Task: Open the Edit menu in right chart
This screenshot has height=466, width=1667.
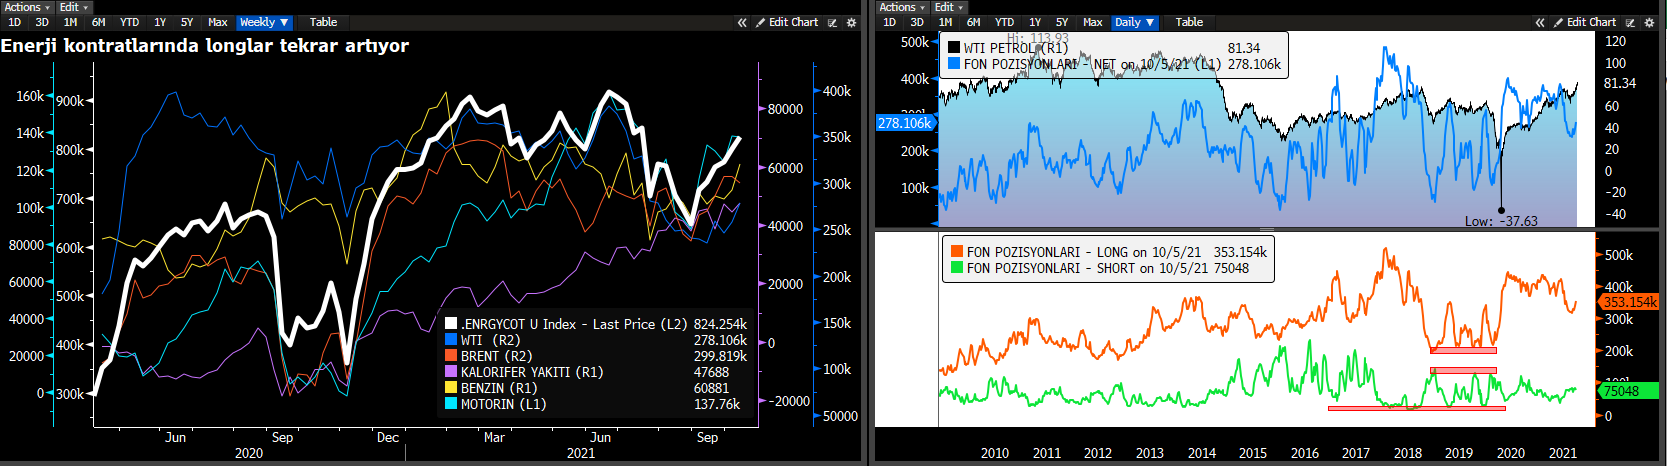Action: pyautogui.click(x=948, y=7)
